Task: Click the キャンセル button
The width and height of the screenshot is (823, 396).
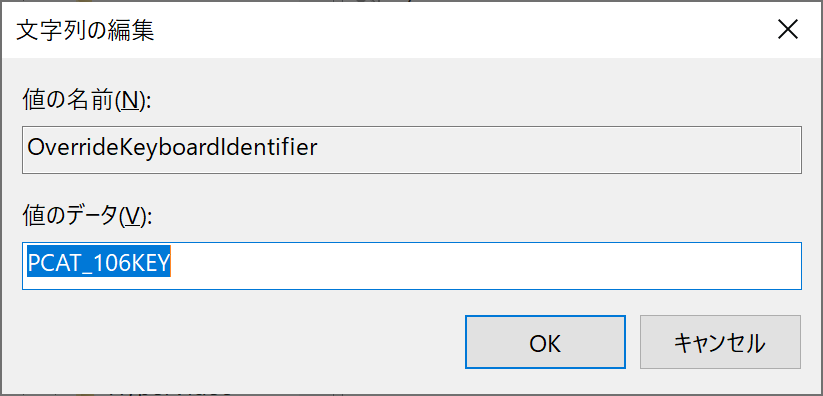Action: click(720, 342)
